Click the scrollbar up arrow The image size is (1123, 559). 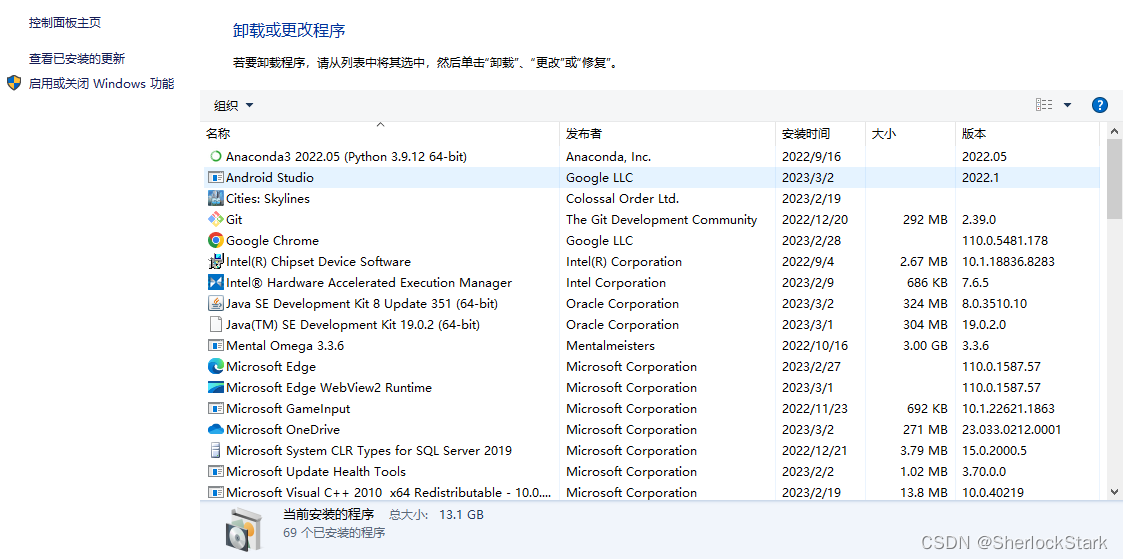click(x=1114, y=132)
